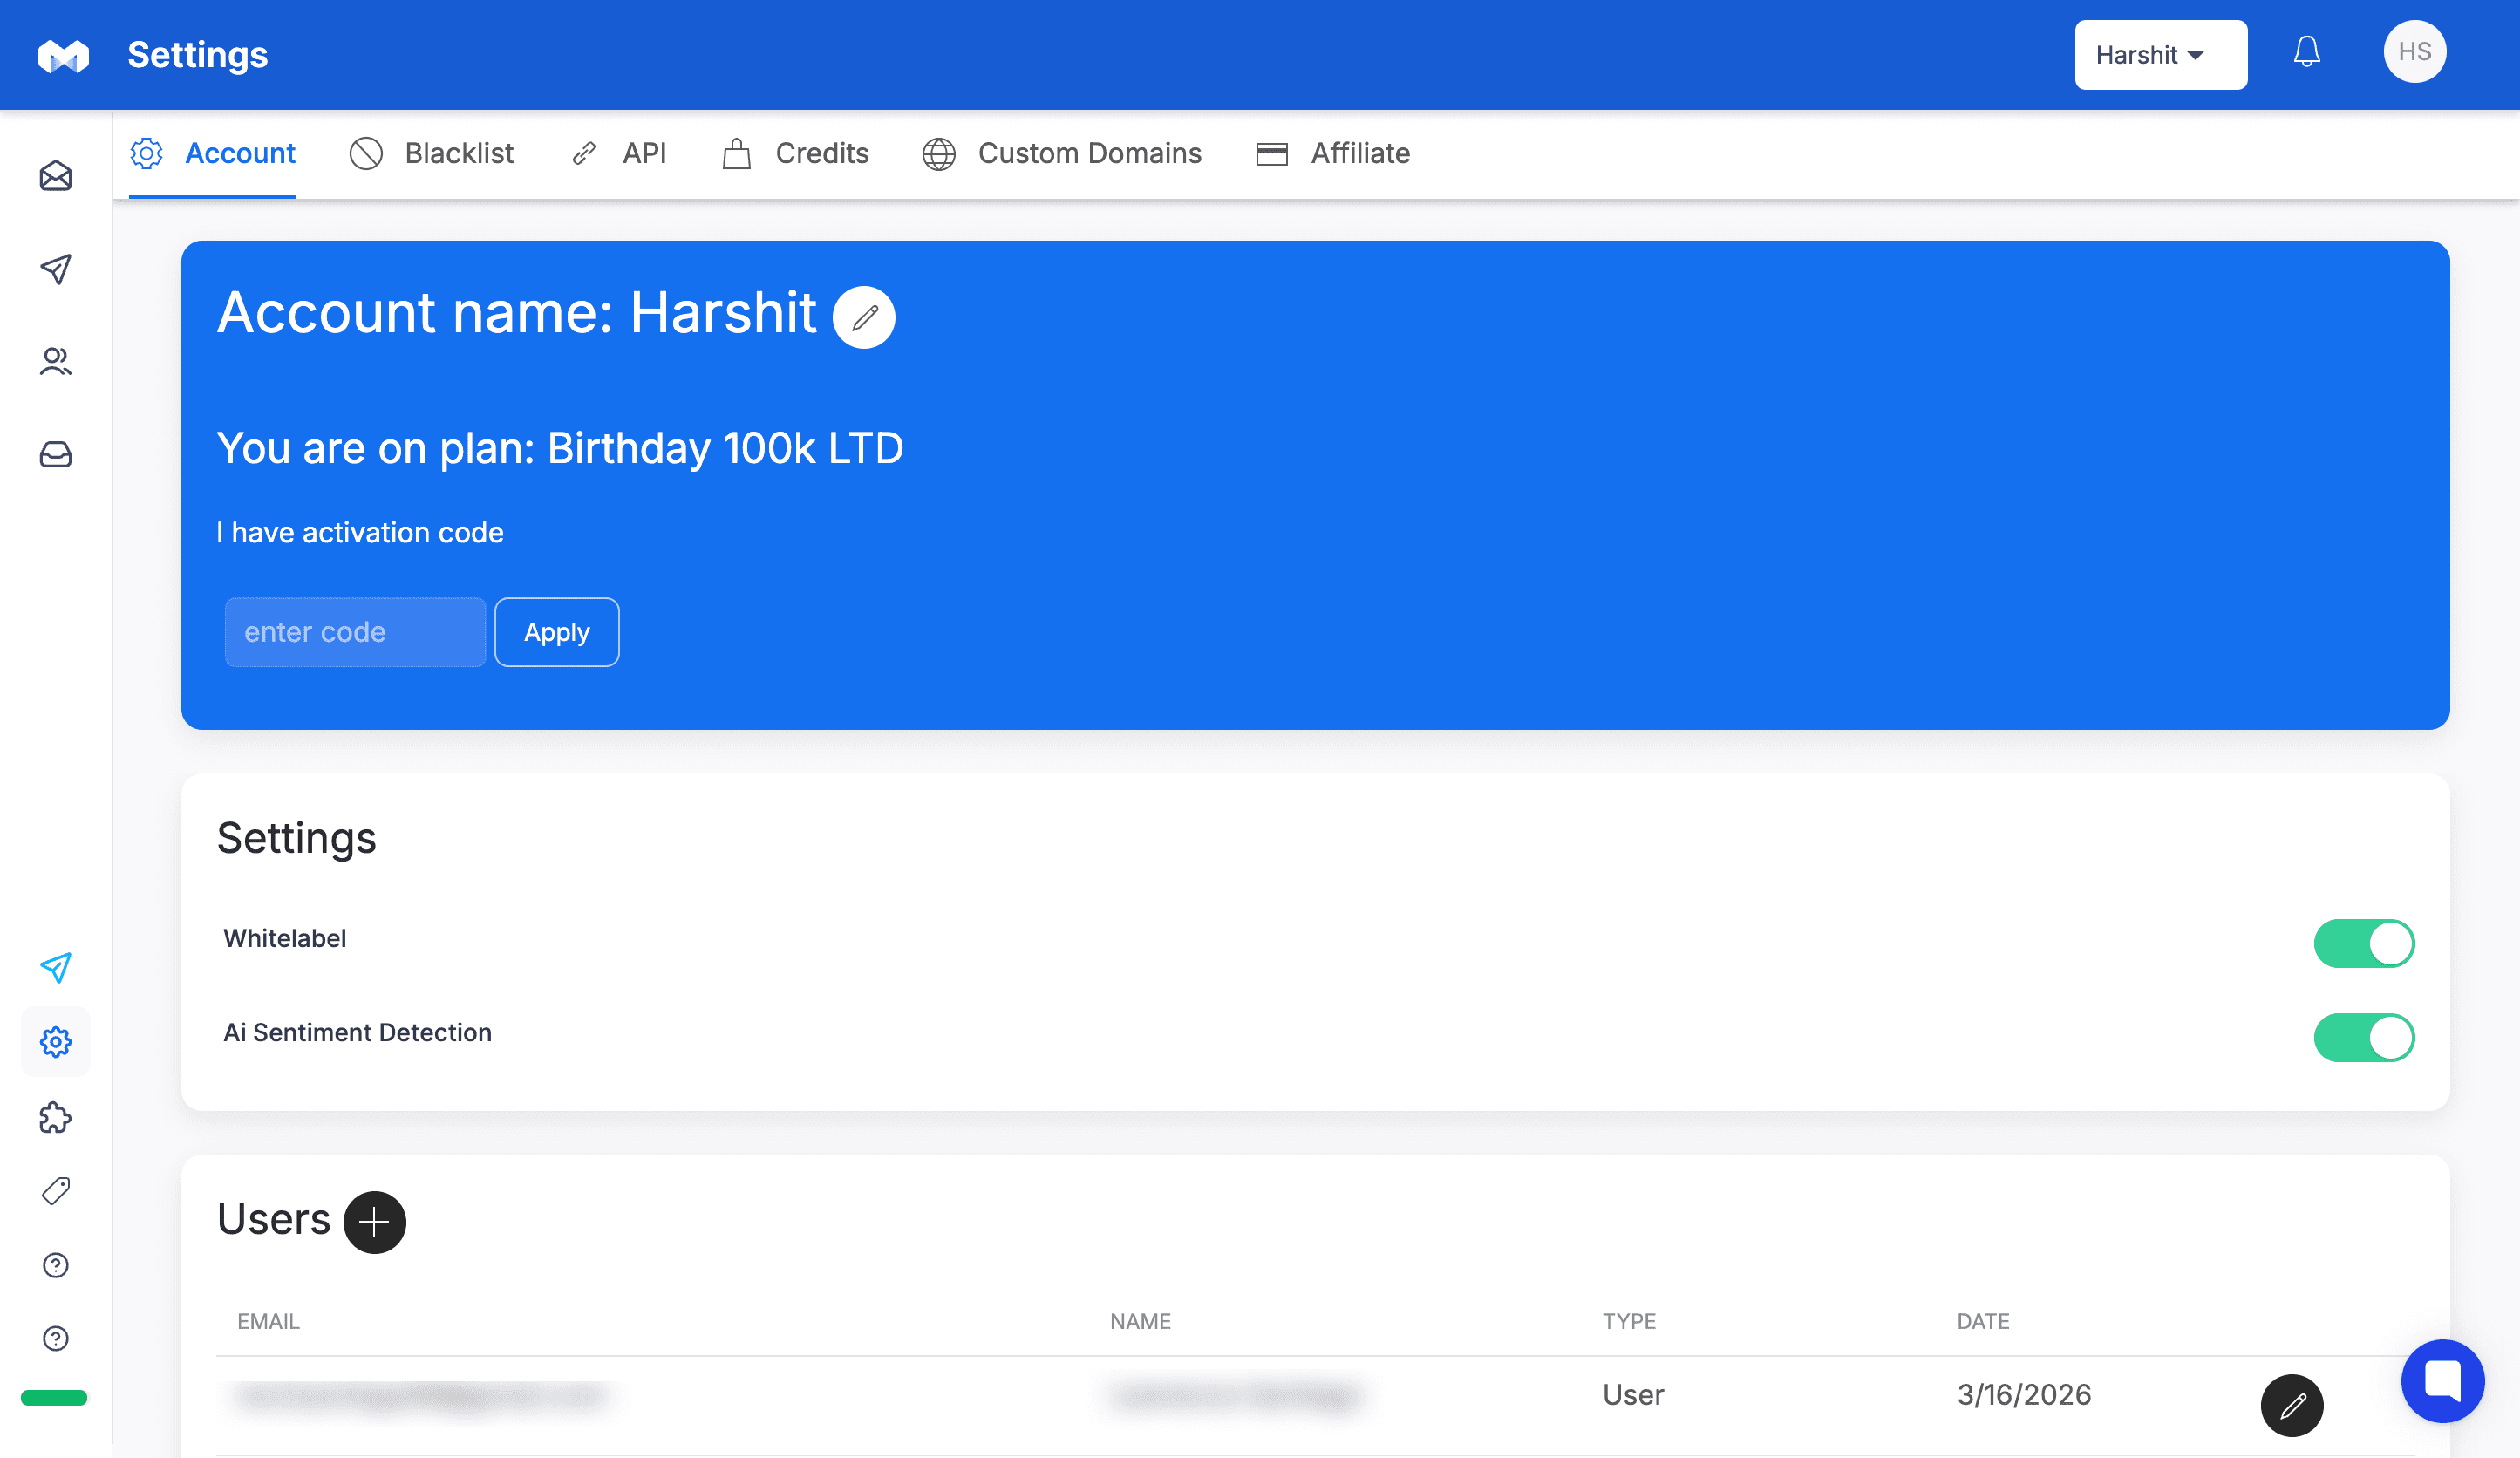Click the price tag sidebar icon
This screenshot has height=1458, width=2520.
55,1191
